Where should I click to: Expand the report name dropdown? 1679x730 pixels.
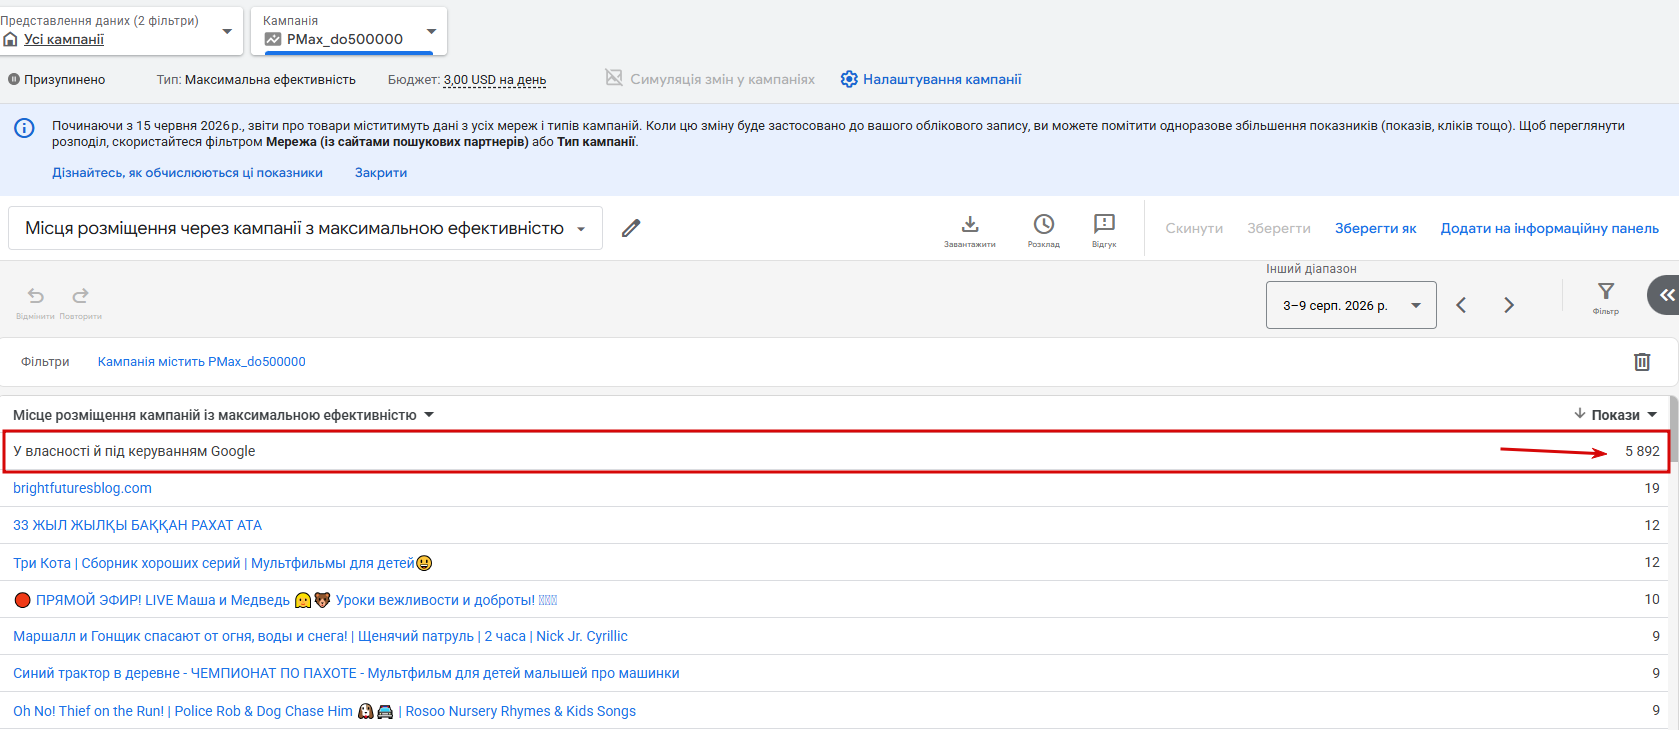pyautogui.click(x=581, y=229)
